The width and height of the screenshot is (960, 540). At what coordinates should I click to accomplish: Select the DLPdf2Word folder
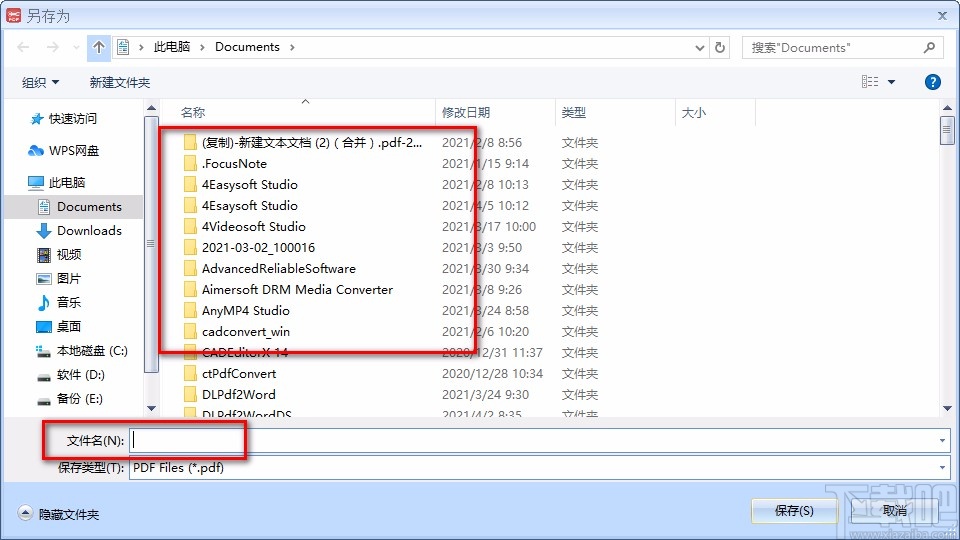(239, 394)
